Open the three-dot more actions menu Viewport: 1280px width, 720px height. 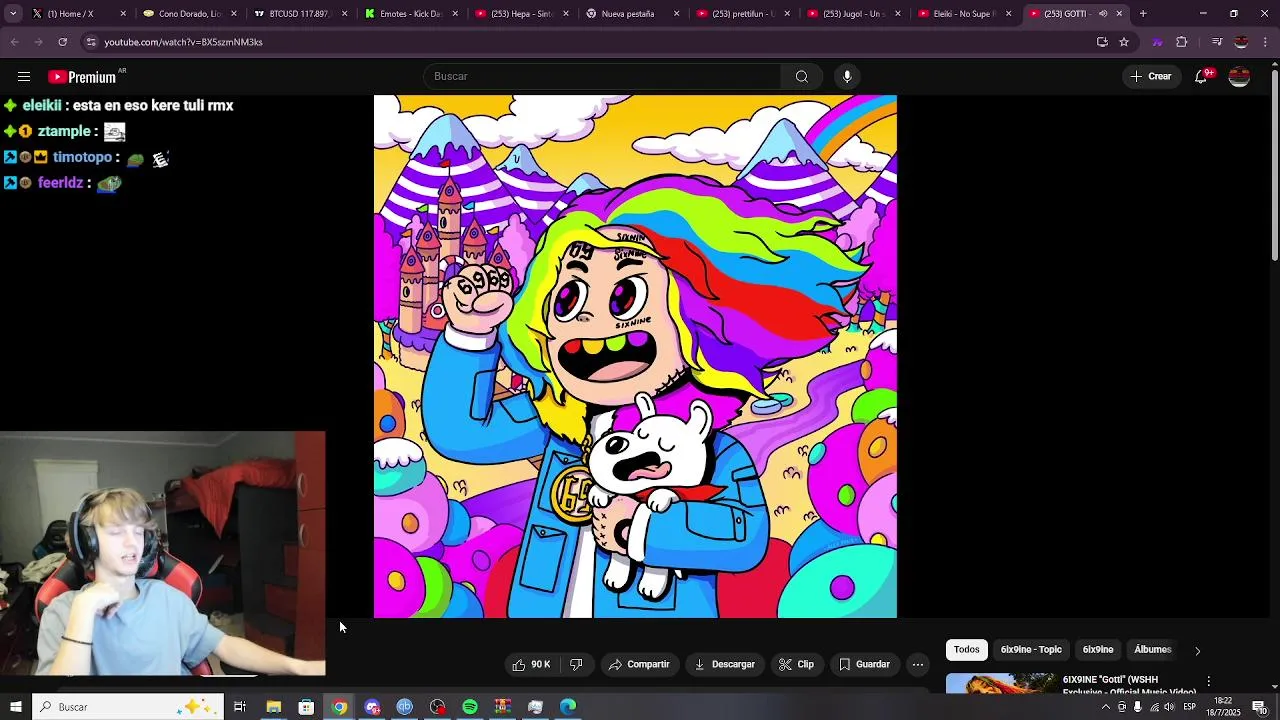click(x=918, y=664)
